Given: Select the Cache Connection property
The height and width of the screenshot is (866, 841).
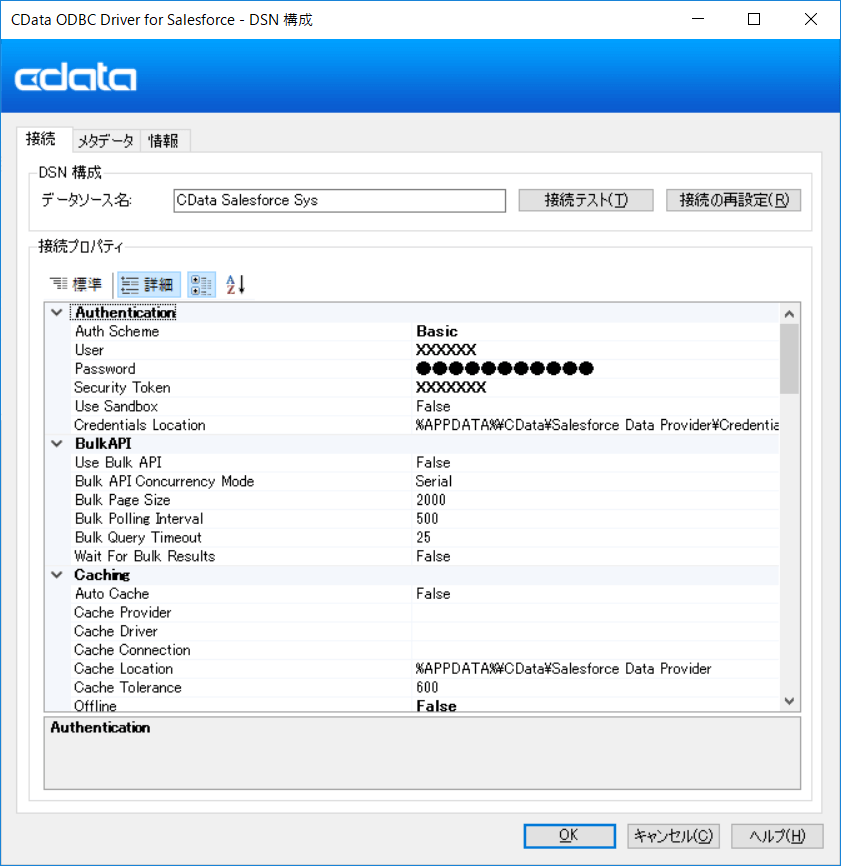Looking at the screenshot, I should [x=425, y=651].
